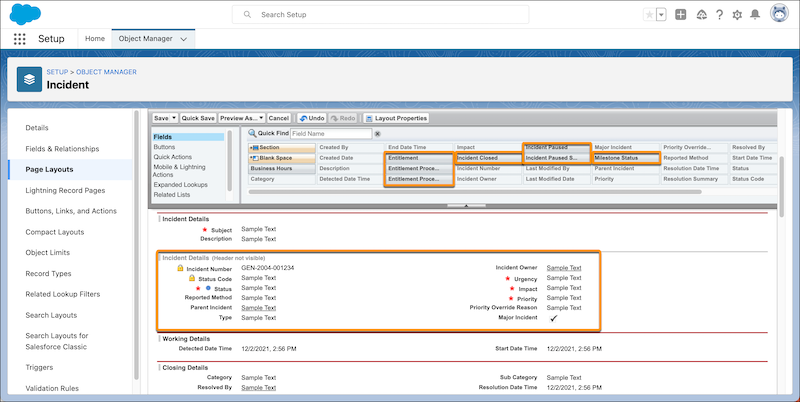Select the Entitlement field in the palette

(419, 158)
